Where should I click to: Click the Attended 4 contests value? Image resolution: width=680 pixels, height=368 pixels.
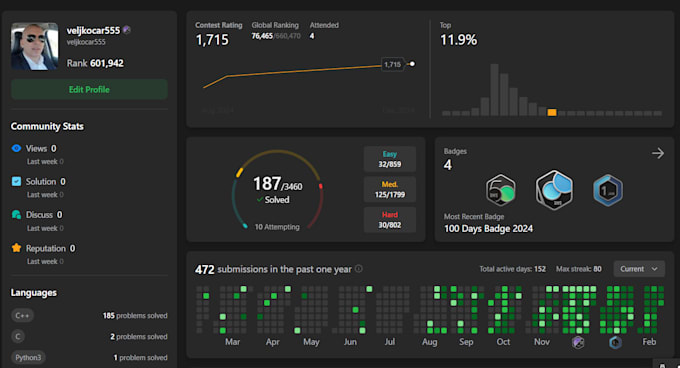tap(312, 36)
